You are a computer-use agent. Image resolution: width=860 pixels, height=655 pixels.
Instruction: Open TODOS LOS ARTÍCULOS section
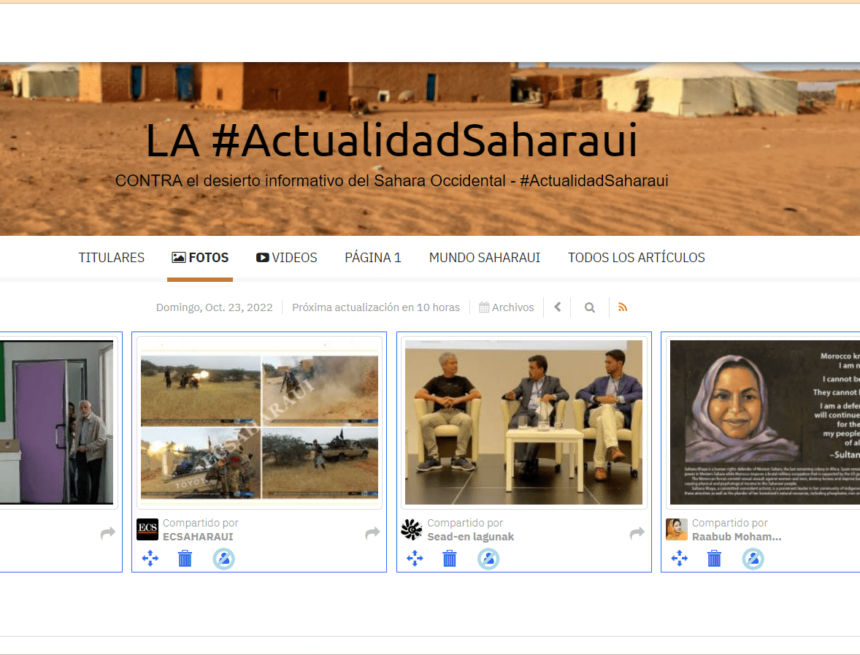636,257
